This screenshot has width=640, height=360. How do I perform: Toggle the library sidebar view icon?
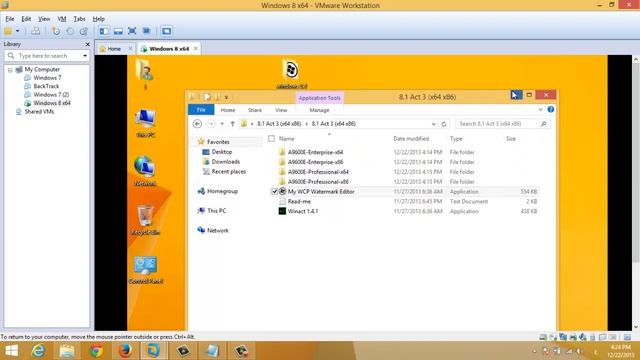(104, 31)
